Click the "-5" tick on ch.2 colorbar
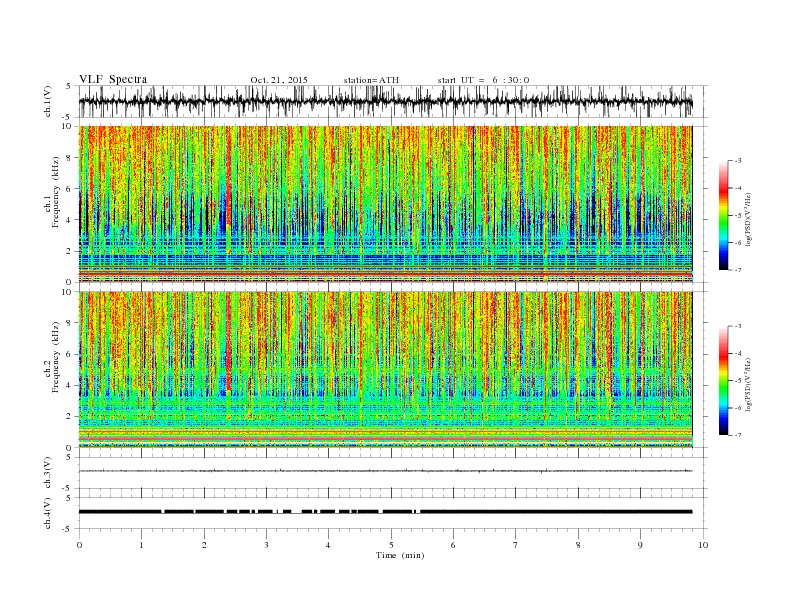Viewport: 792px width, 612px height. 738,381
